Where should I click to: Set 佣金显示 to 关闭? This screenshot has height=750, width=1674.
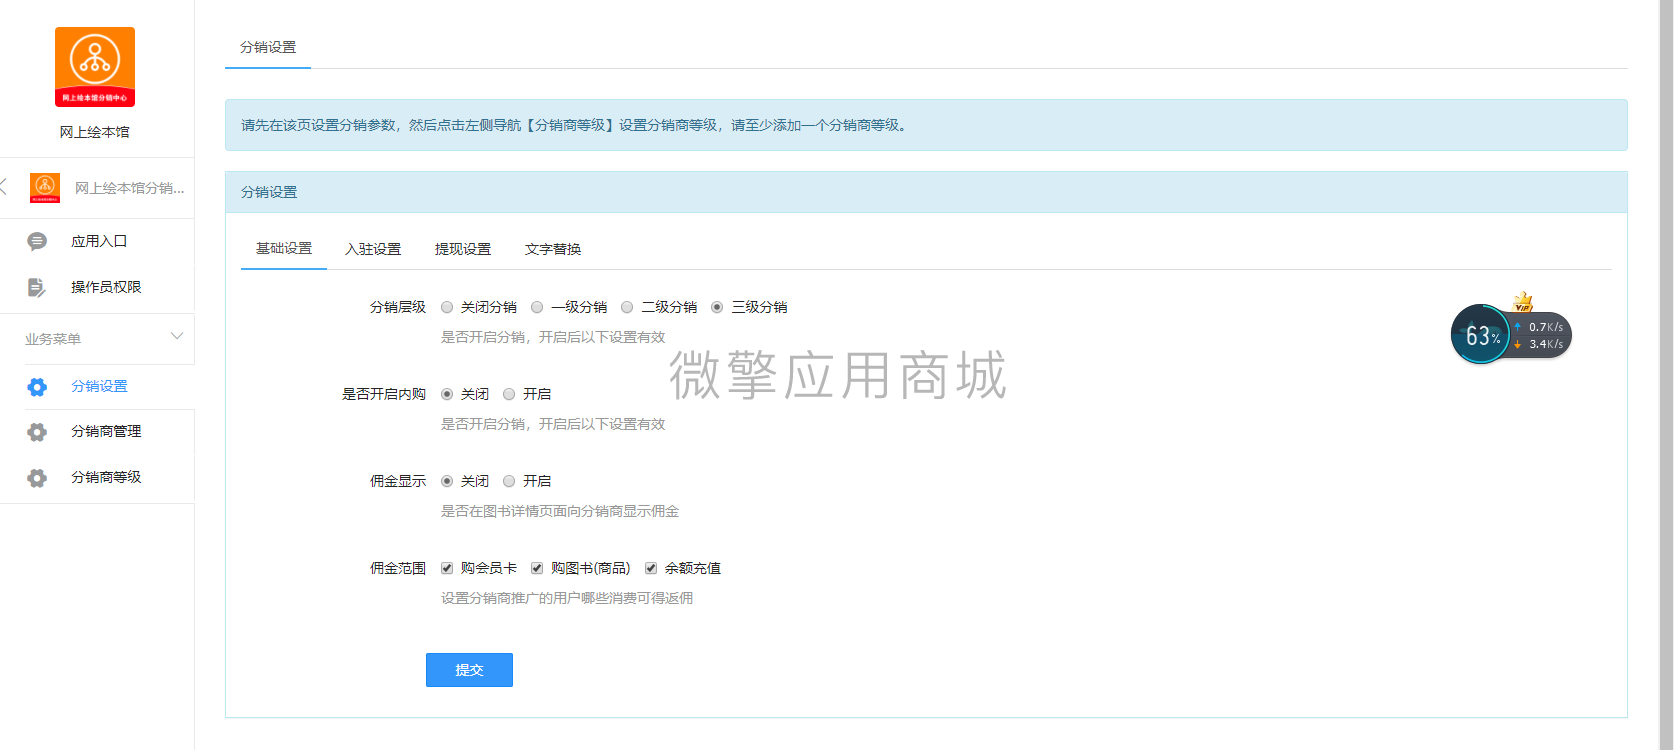click(447, 481)
